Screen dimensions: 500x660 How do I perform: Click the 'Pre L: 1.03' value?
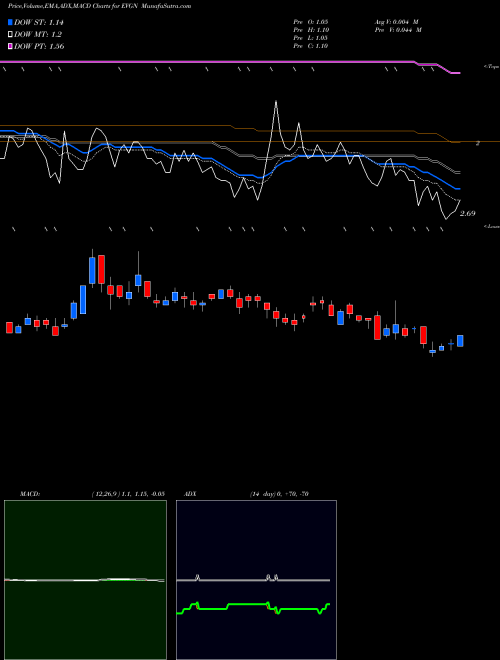tap(311, 38)
